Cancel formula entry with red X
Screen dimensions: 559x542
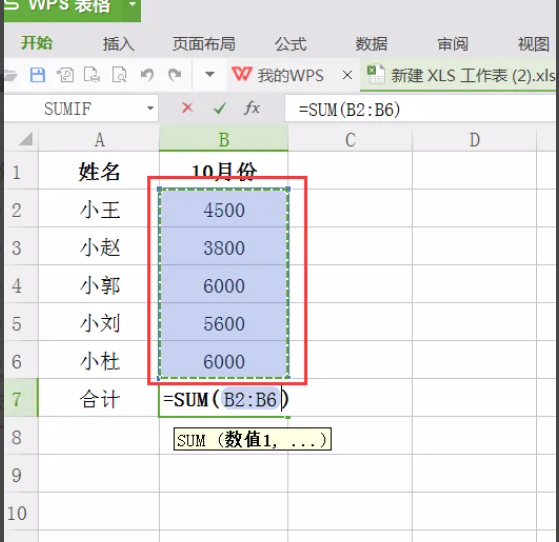click(x=188, y=108)
